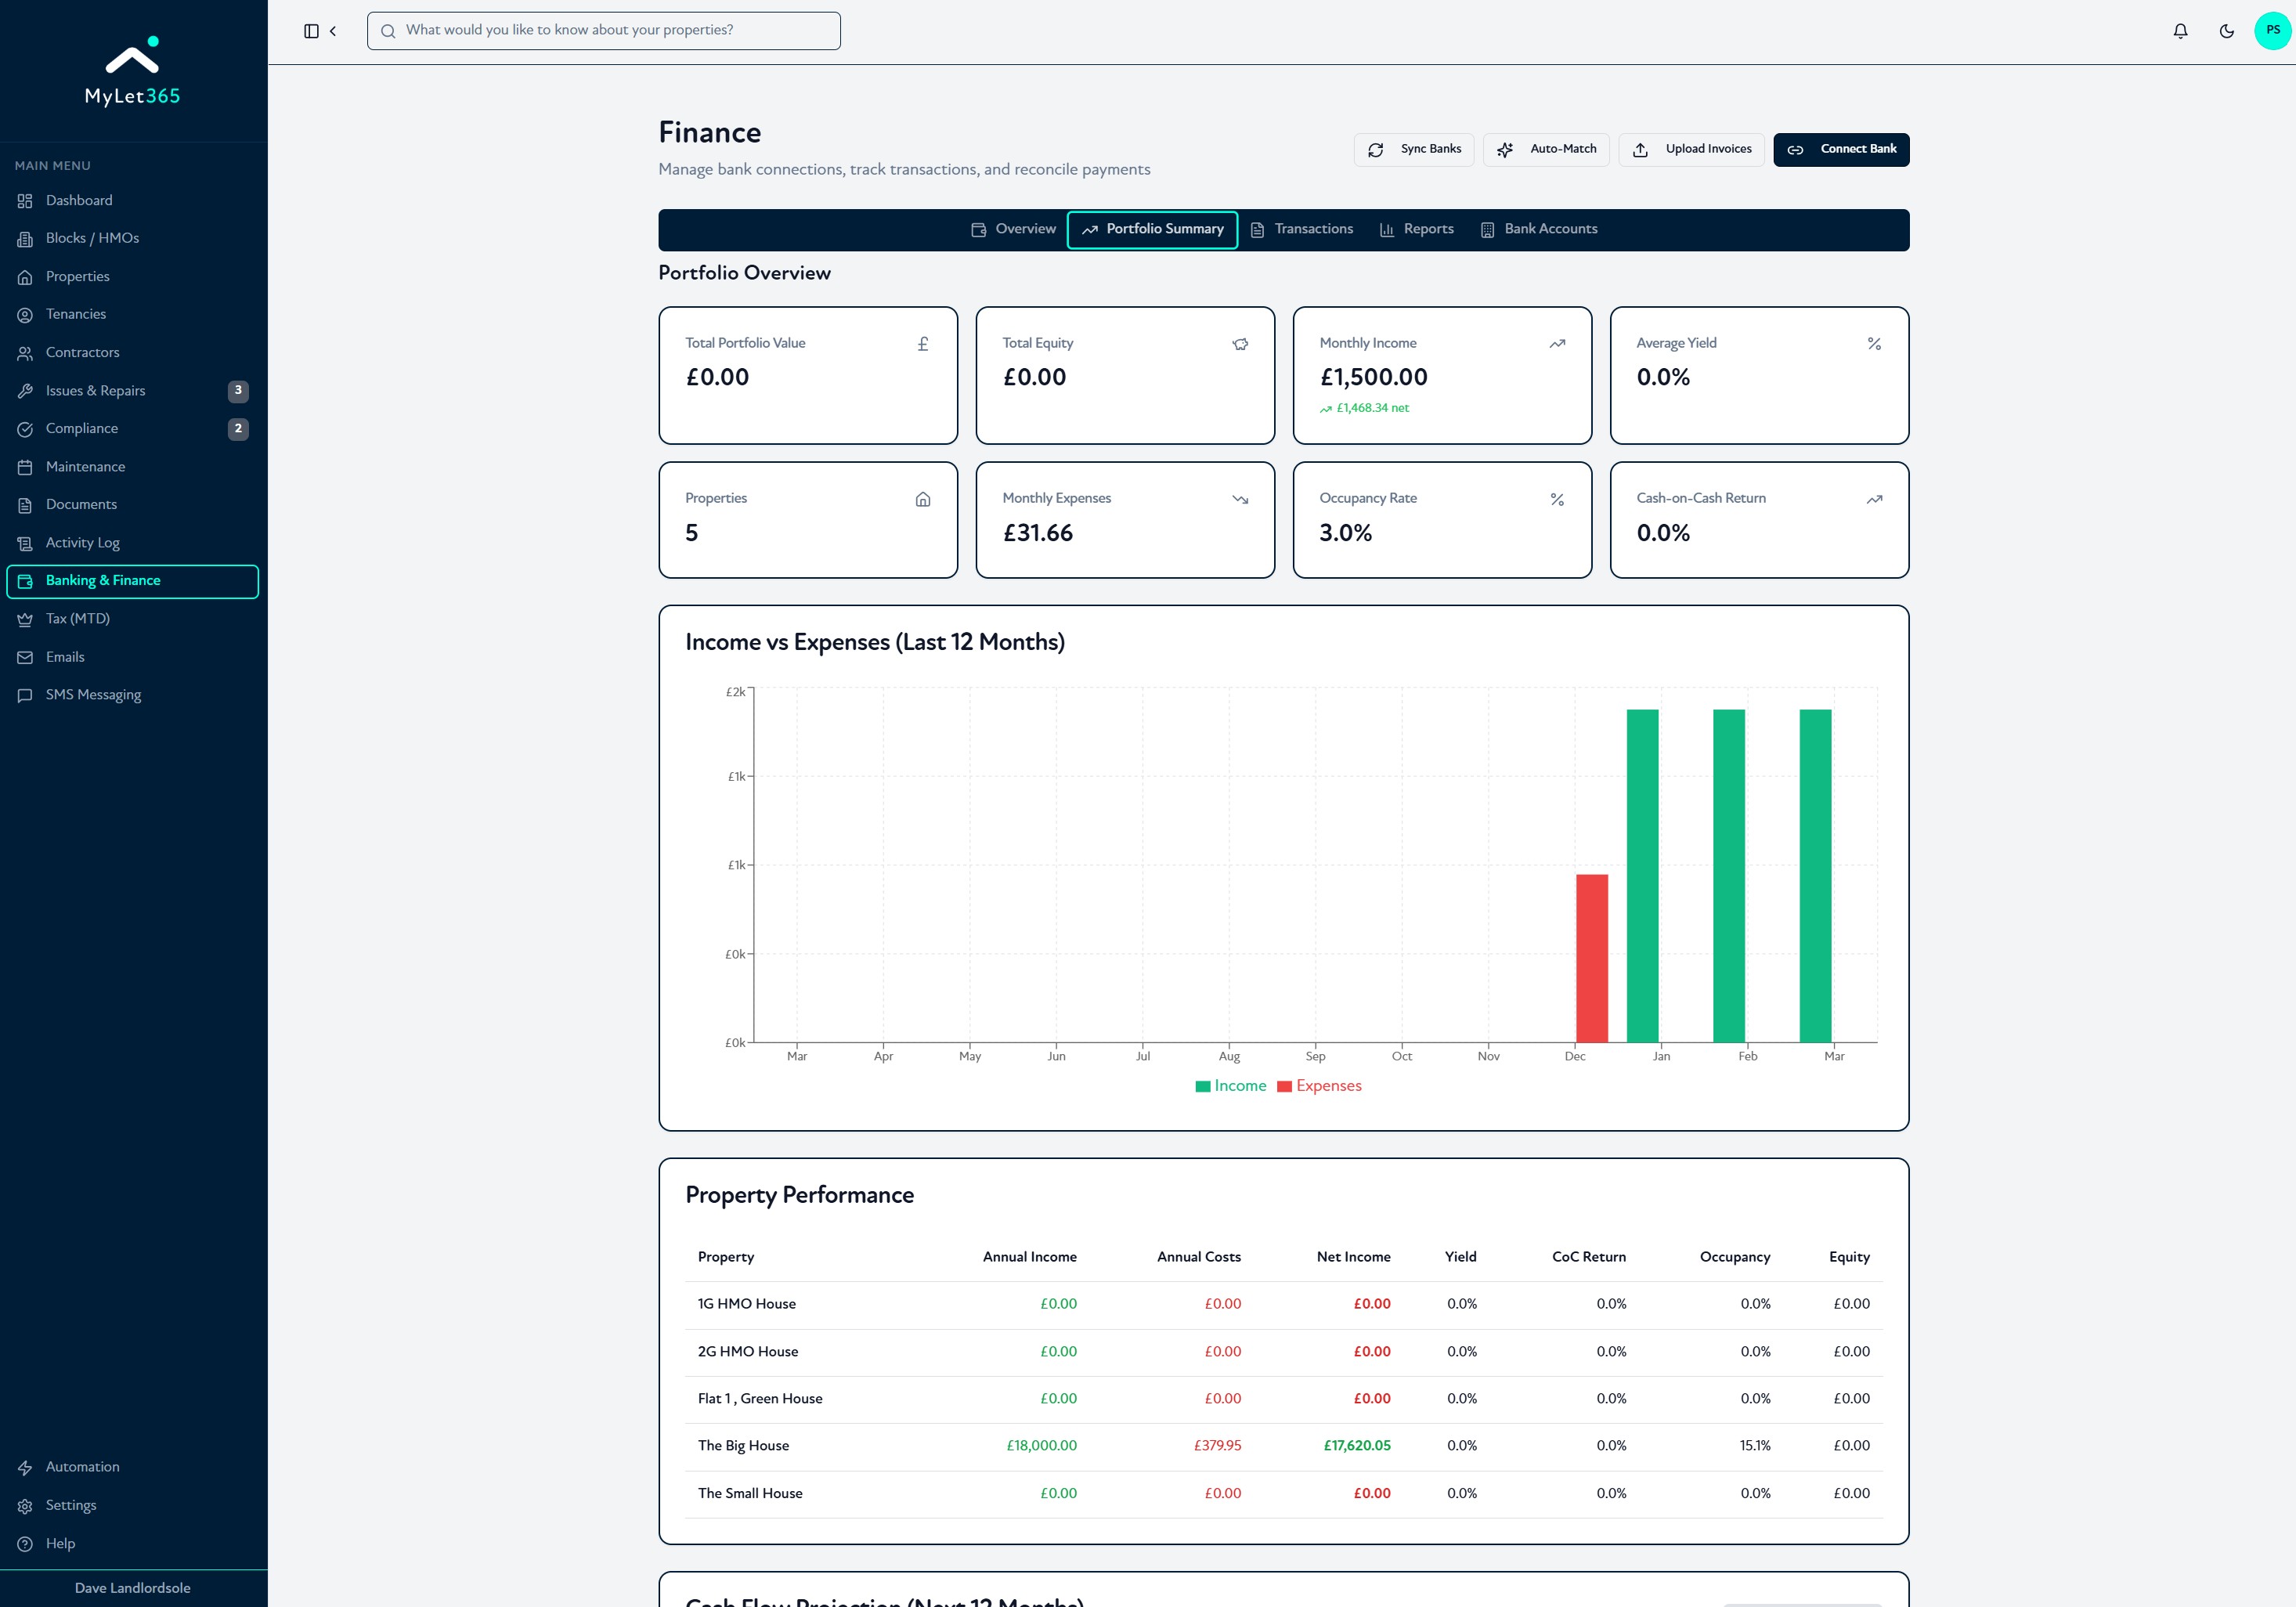Focus the property search input field

(x=604, y=31)
